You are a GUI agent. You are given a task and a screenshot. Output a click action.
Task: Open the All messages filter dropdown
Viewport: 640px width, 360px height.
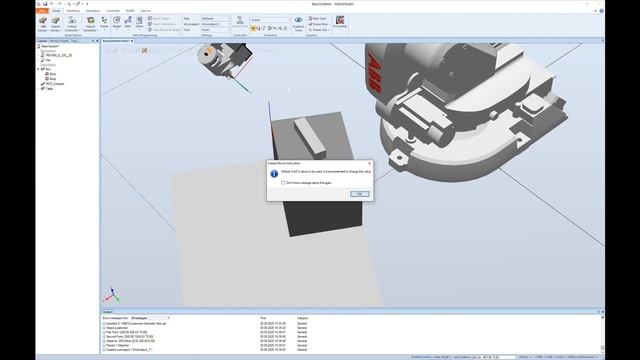click(150, 318)
